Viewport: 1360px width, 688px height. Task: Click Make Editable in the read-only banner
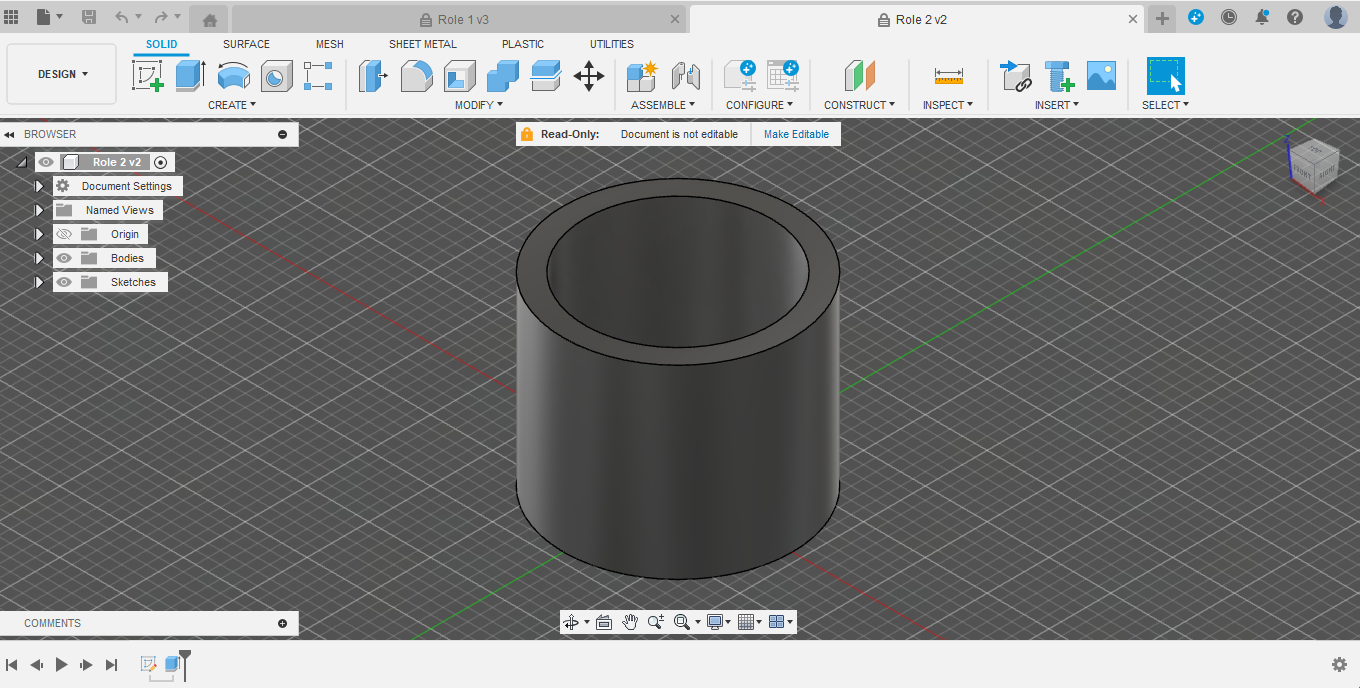[x=795, y=133]
